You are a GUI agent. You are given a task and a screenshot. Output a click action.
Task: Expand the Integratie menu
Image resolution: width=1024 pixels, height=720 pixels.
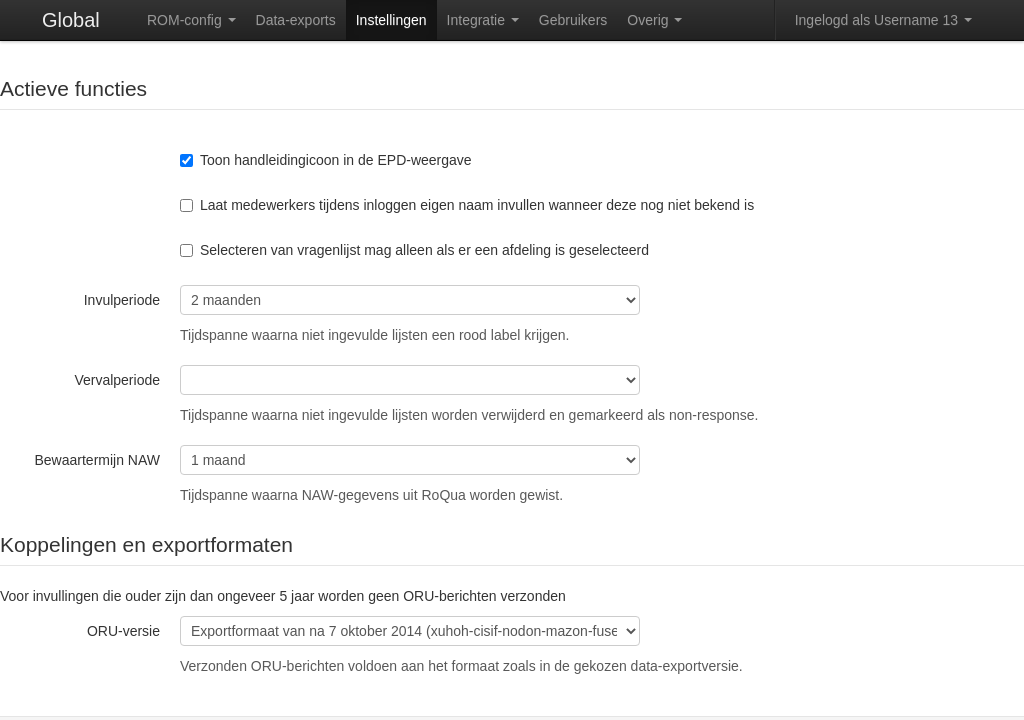[482, 20]
